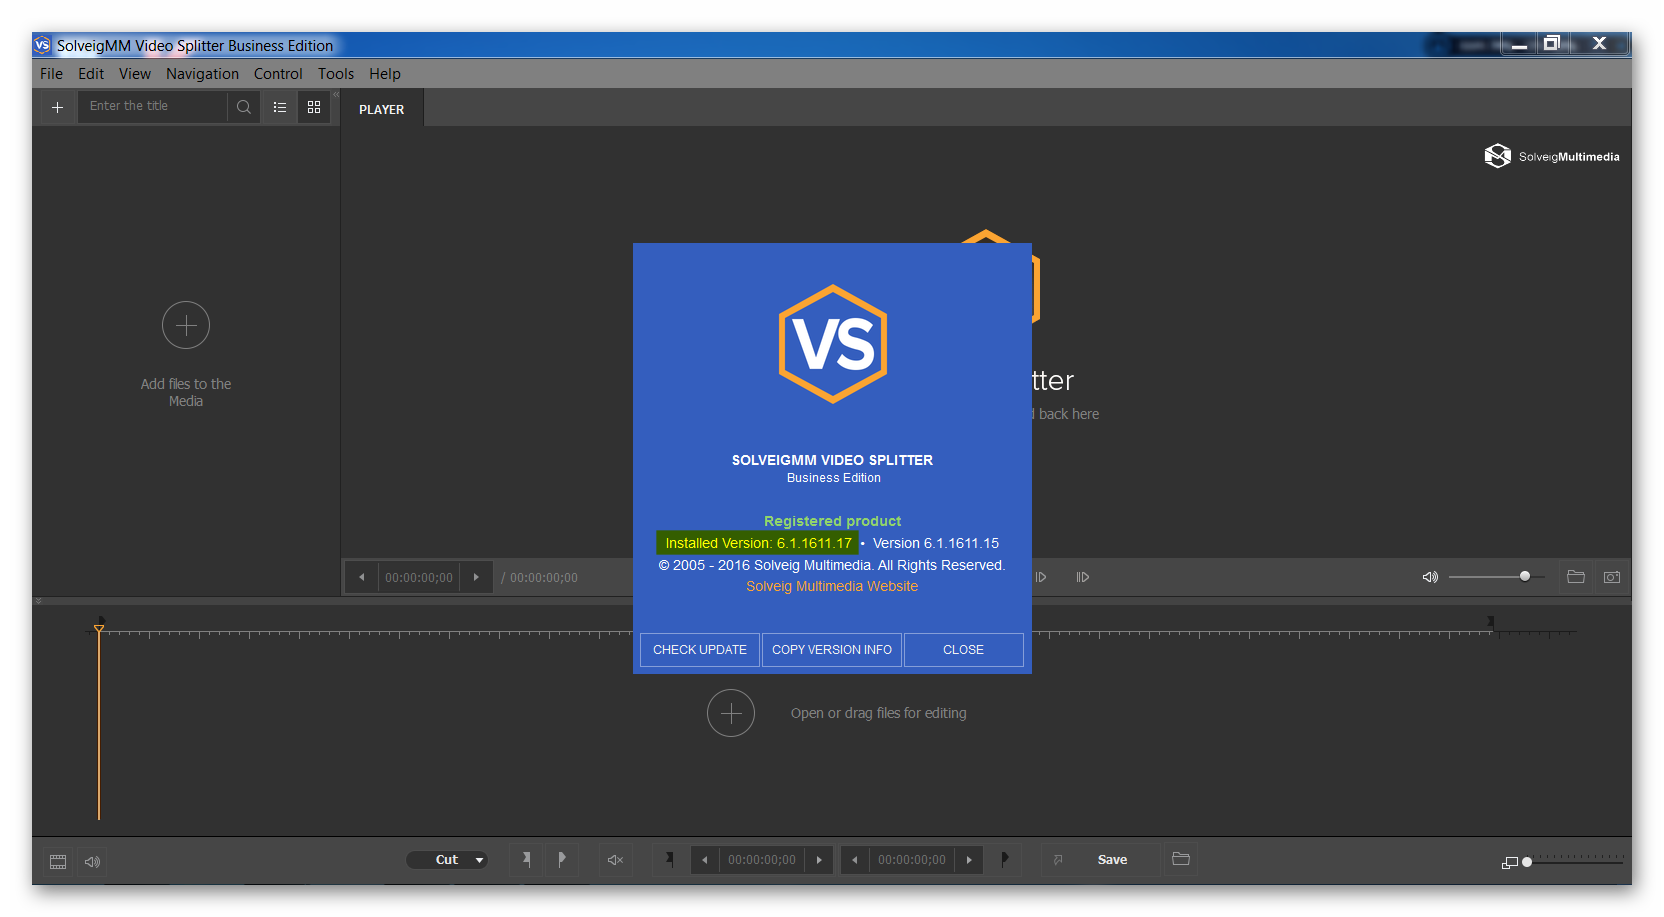Screen dimensions: 1664x917
Task: Toggle video track view icon at bottom left
Action: click(x=58, y=861)
